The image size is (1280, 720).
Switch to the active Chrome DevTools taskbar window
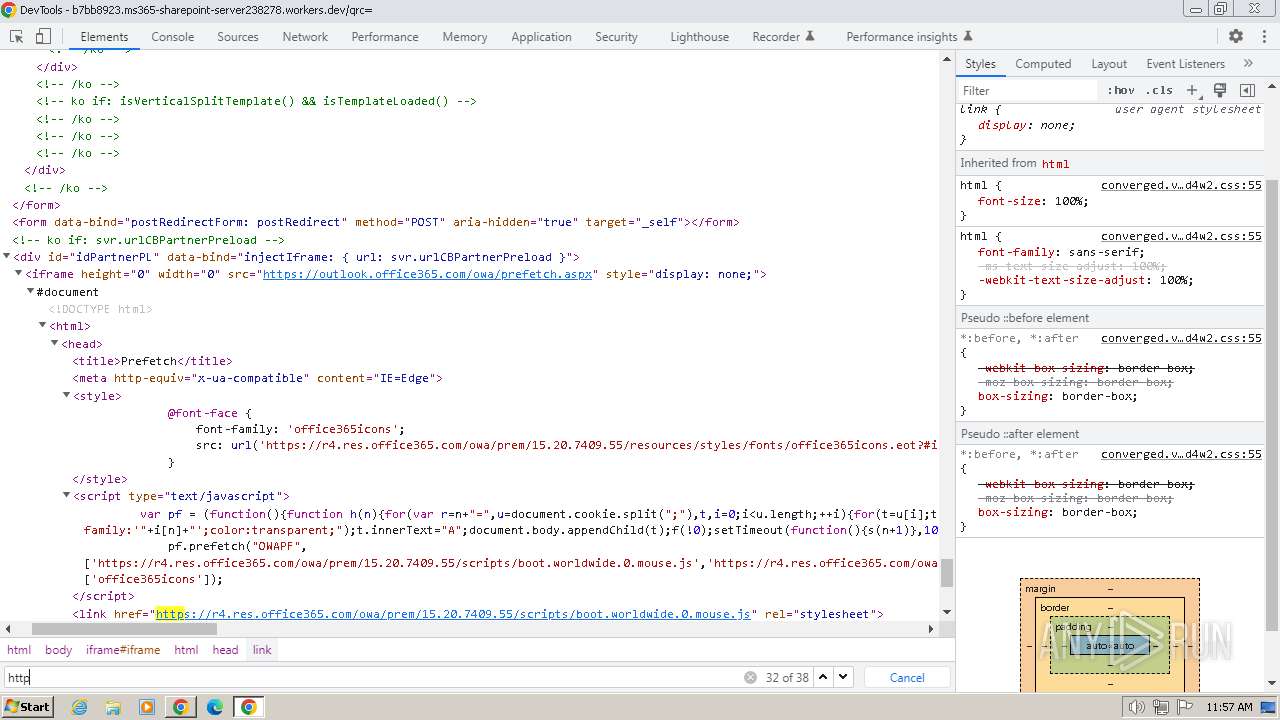click(248, 707)
